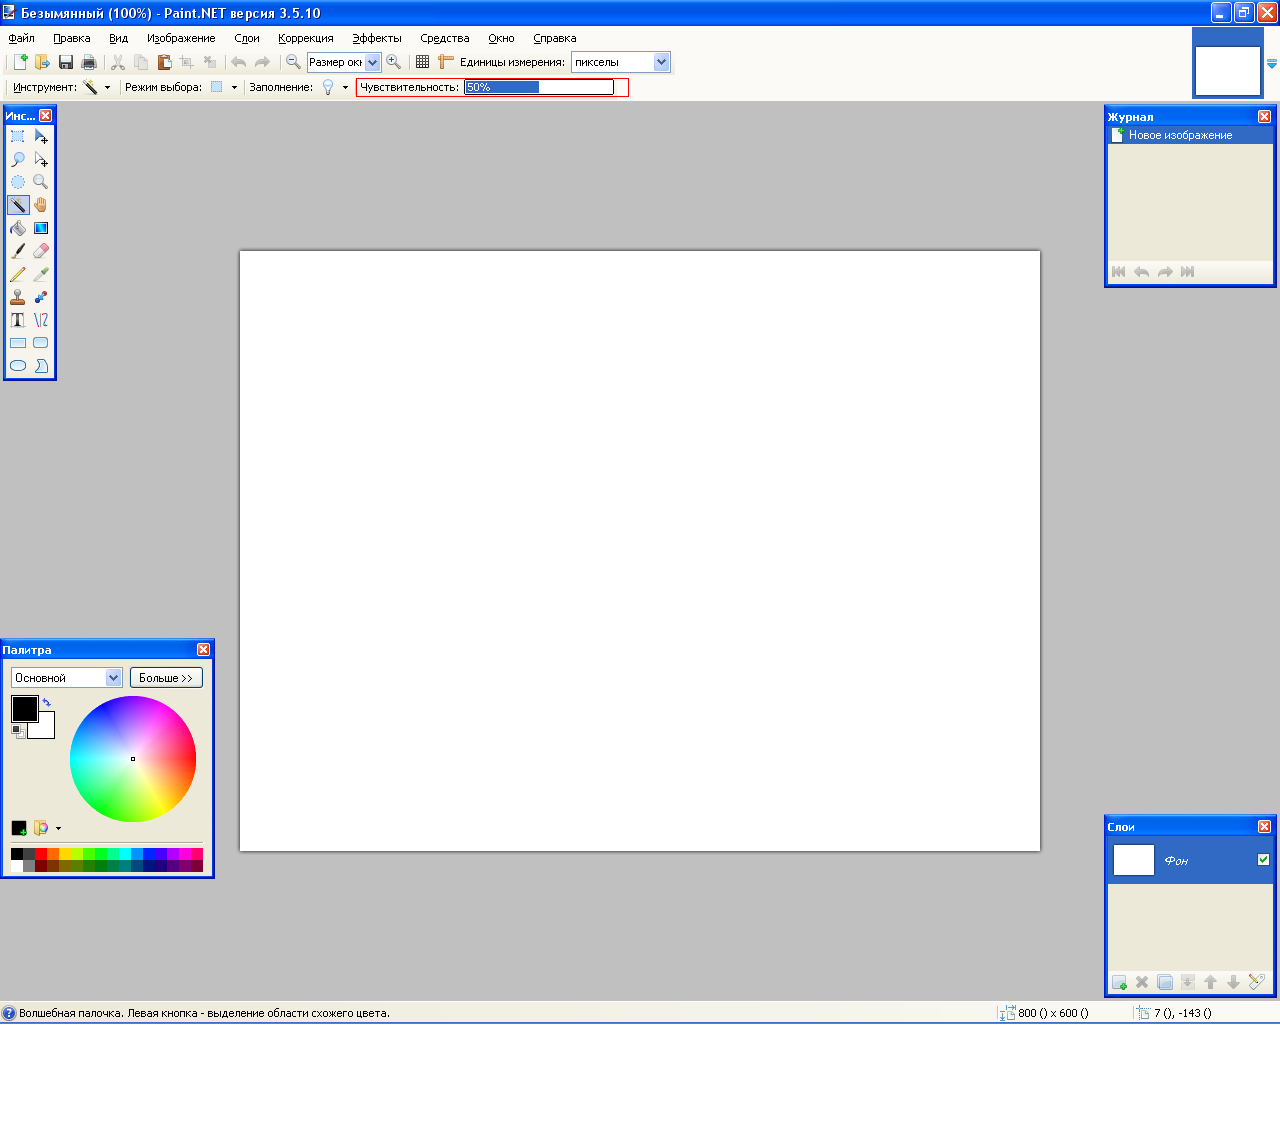Select the Ellipse Select tool
The width and height of the screenshot is (1280, 1126).
(x=18, y=182)
